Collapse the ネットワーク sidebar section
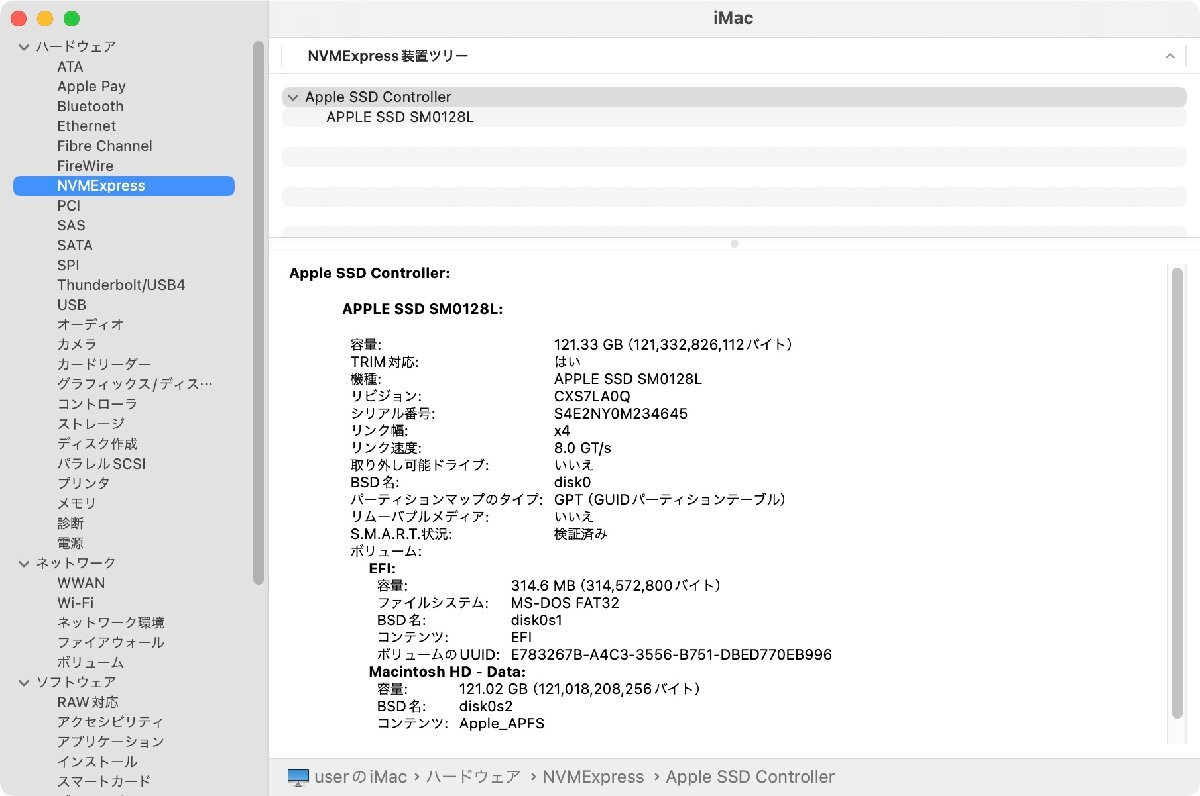 (x=24, y=563)
